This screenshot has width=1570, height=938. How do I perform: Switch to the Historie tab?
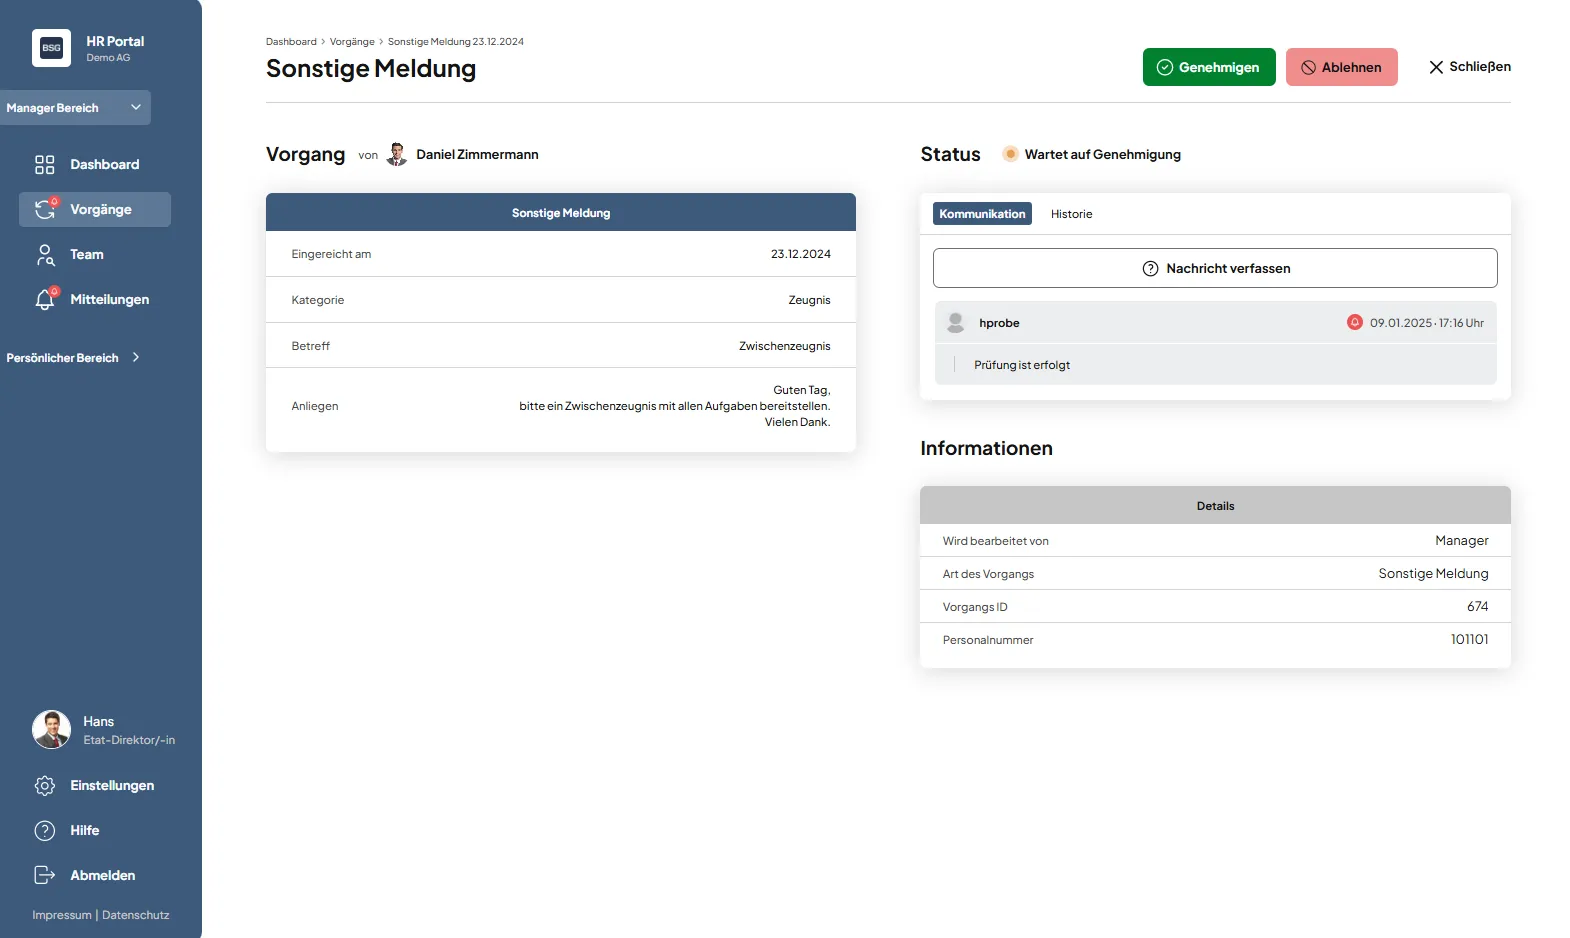1071,214
